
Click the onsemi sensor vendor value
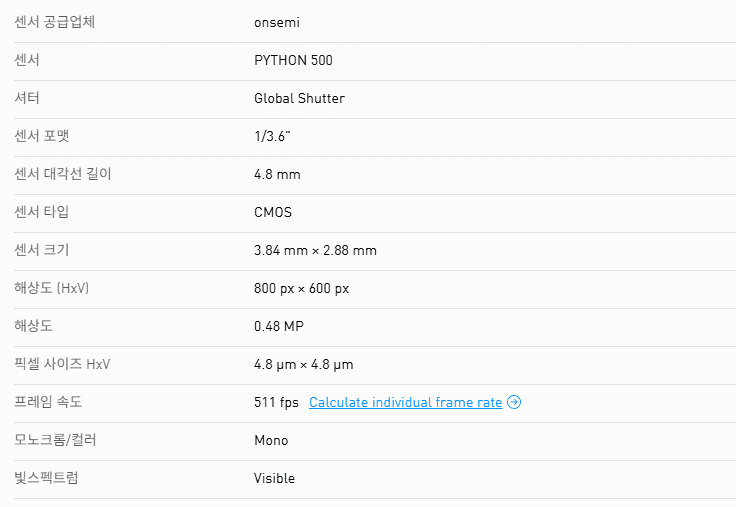click(277, 22)
